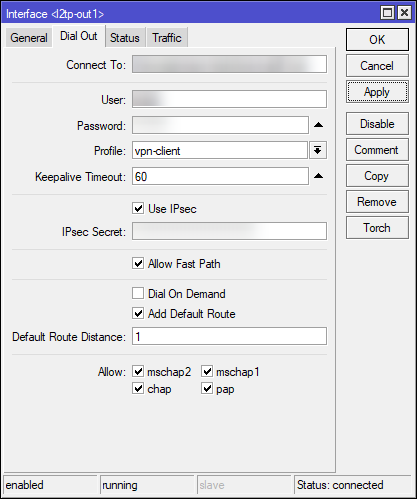Enable Dial On Demand checkbox
This screenshot has width=417, height=499.
coord(138,293)
